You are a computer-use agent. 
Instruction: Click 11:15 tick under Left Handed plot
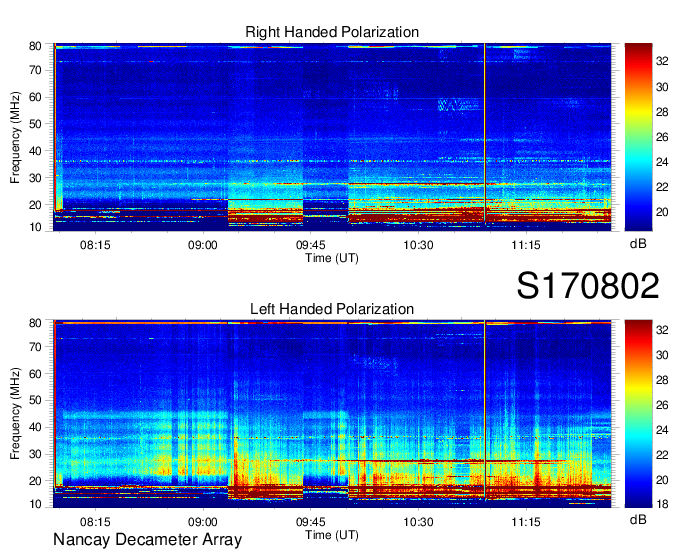(x=526, y=522)
